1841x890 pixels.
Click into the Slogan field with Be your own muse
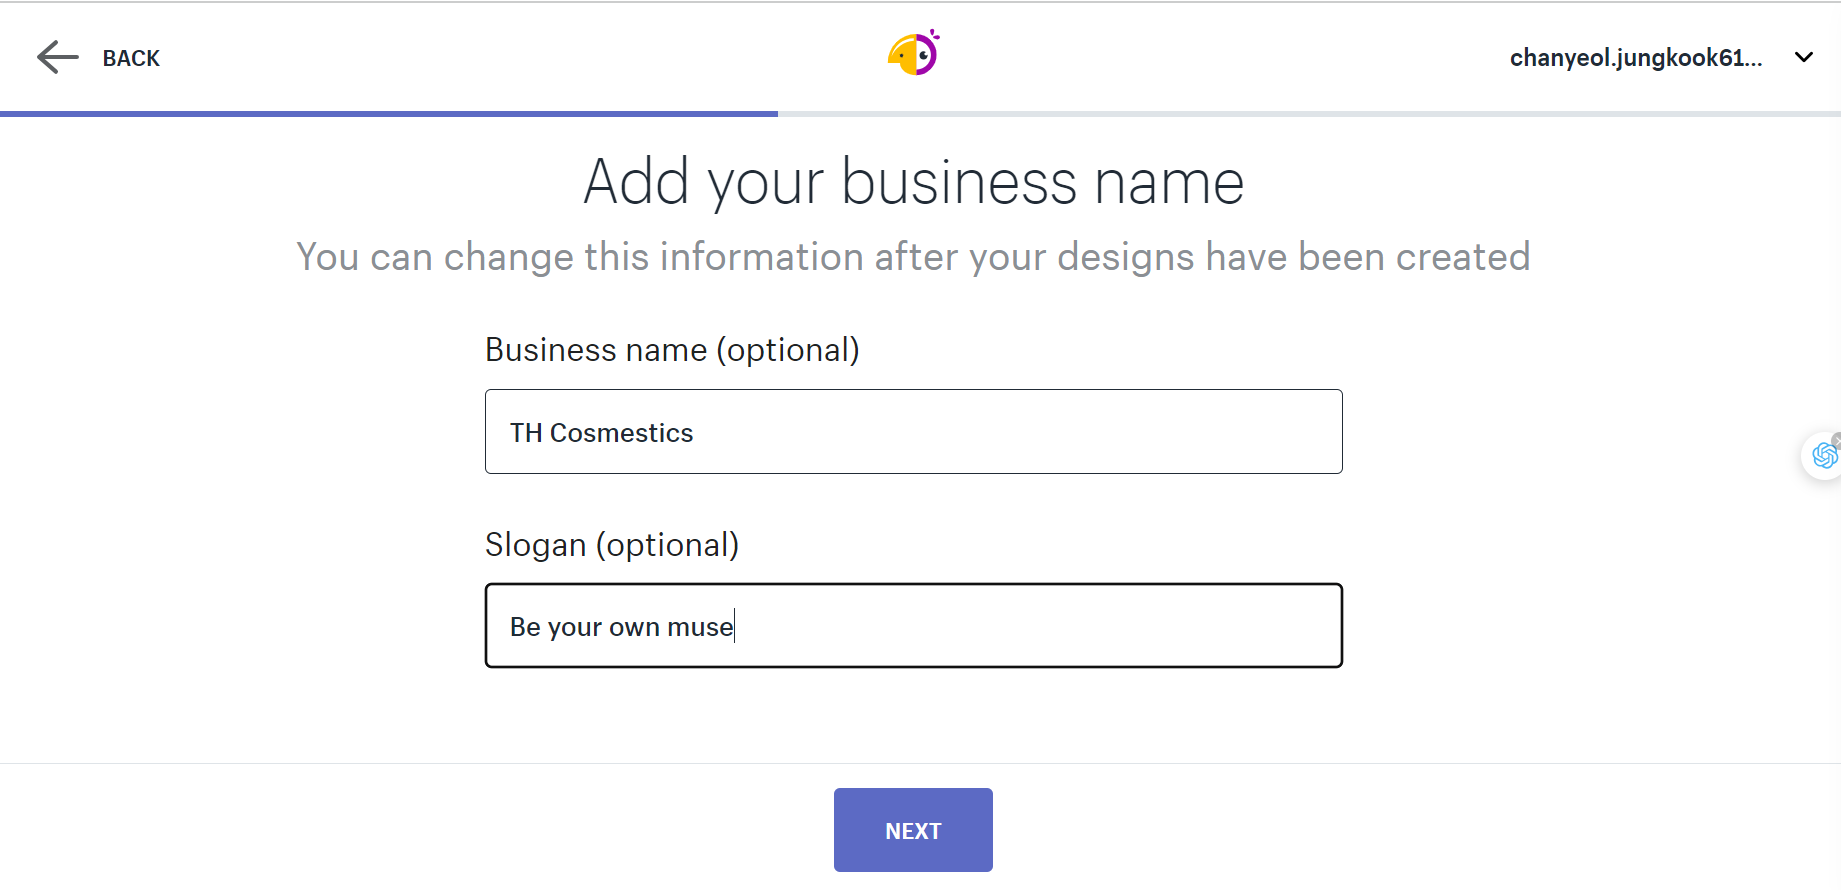pyautogui.click(x=913, y=626)
